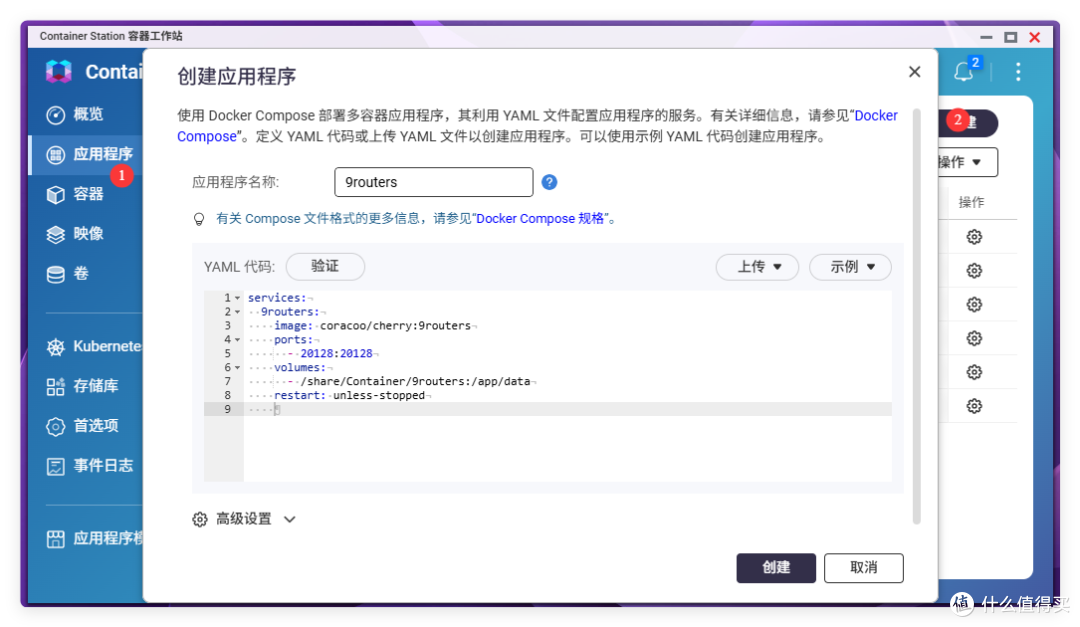This screenshot has height=627, width=1080.
Task: Expand Advanced Settings (高级设置) chevron
Action: click(x=289, y=520)
